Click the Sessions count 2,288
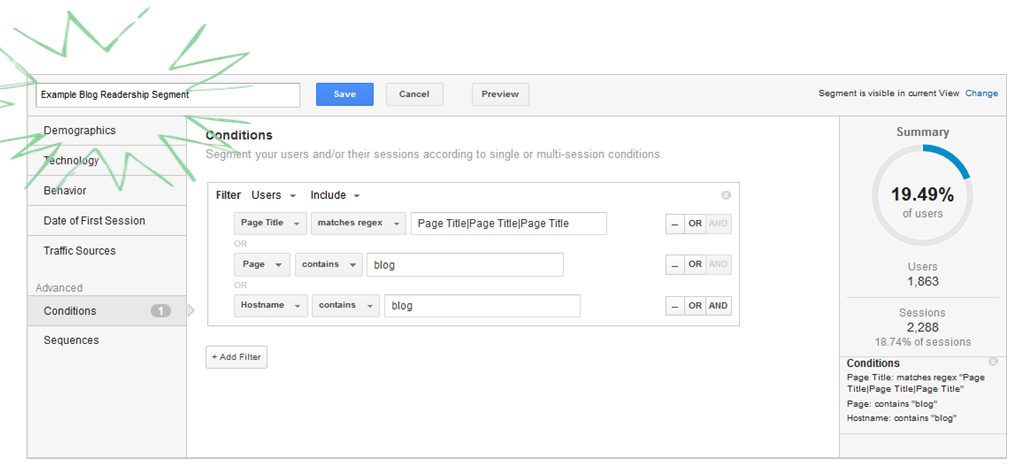Screen dimensions: 1016x466 923,328
